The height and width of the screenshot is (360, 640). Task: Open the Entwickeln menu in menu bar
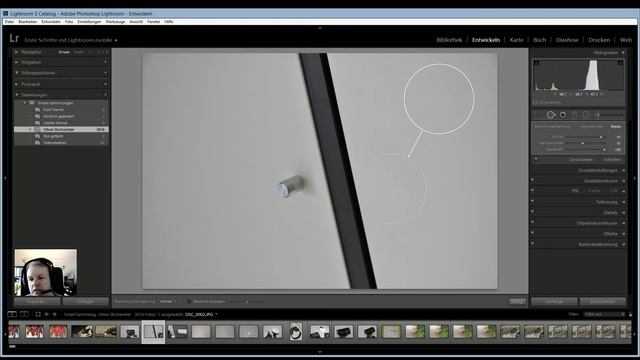51,22
